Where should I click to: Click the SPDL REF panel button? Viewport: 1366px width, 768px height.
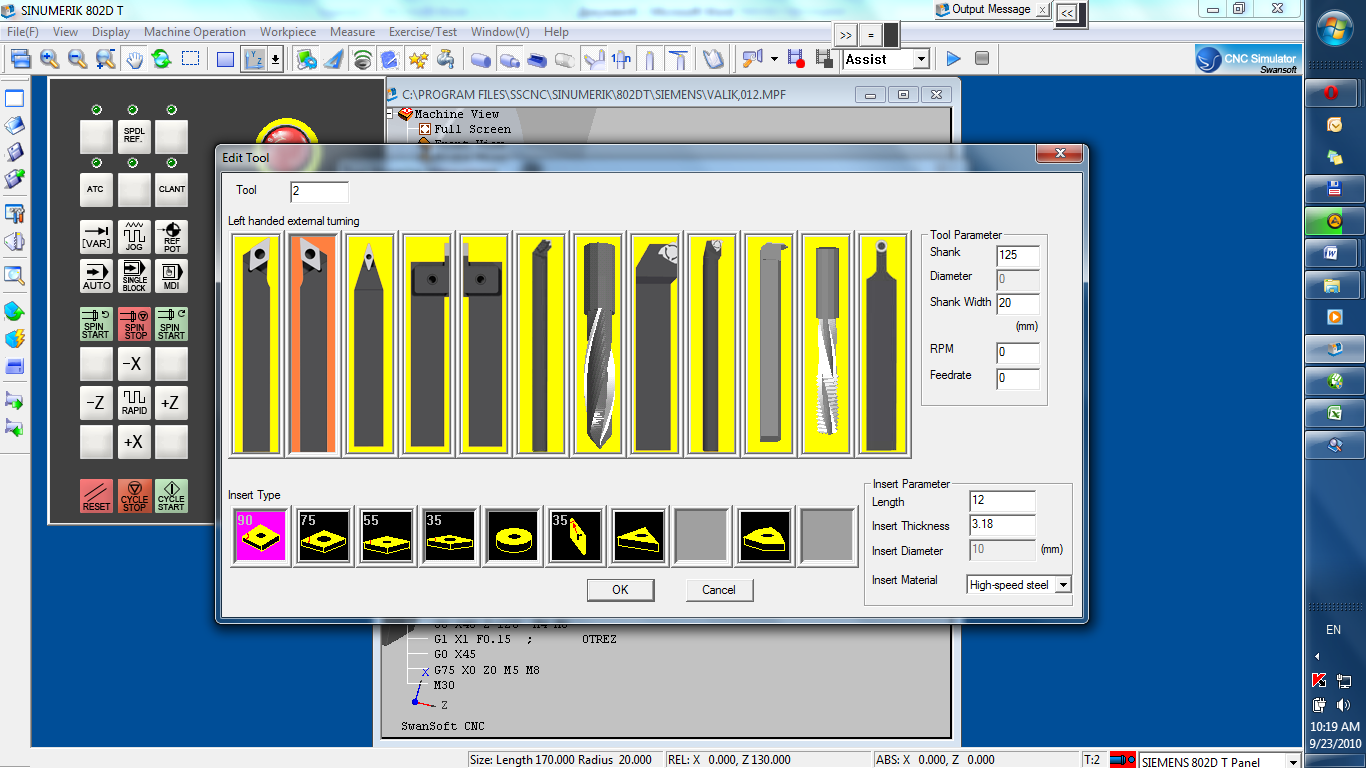pos(134,136)
